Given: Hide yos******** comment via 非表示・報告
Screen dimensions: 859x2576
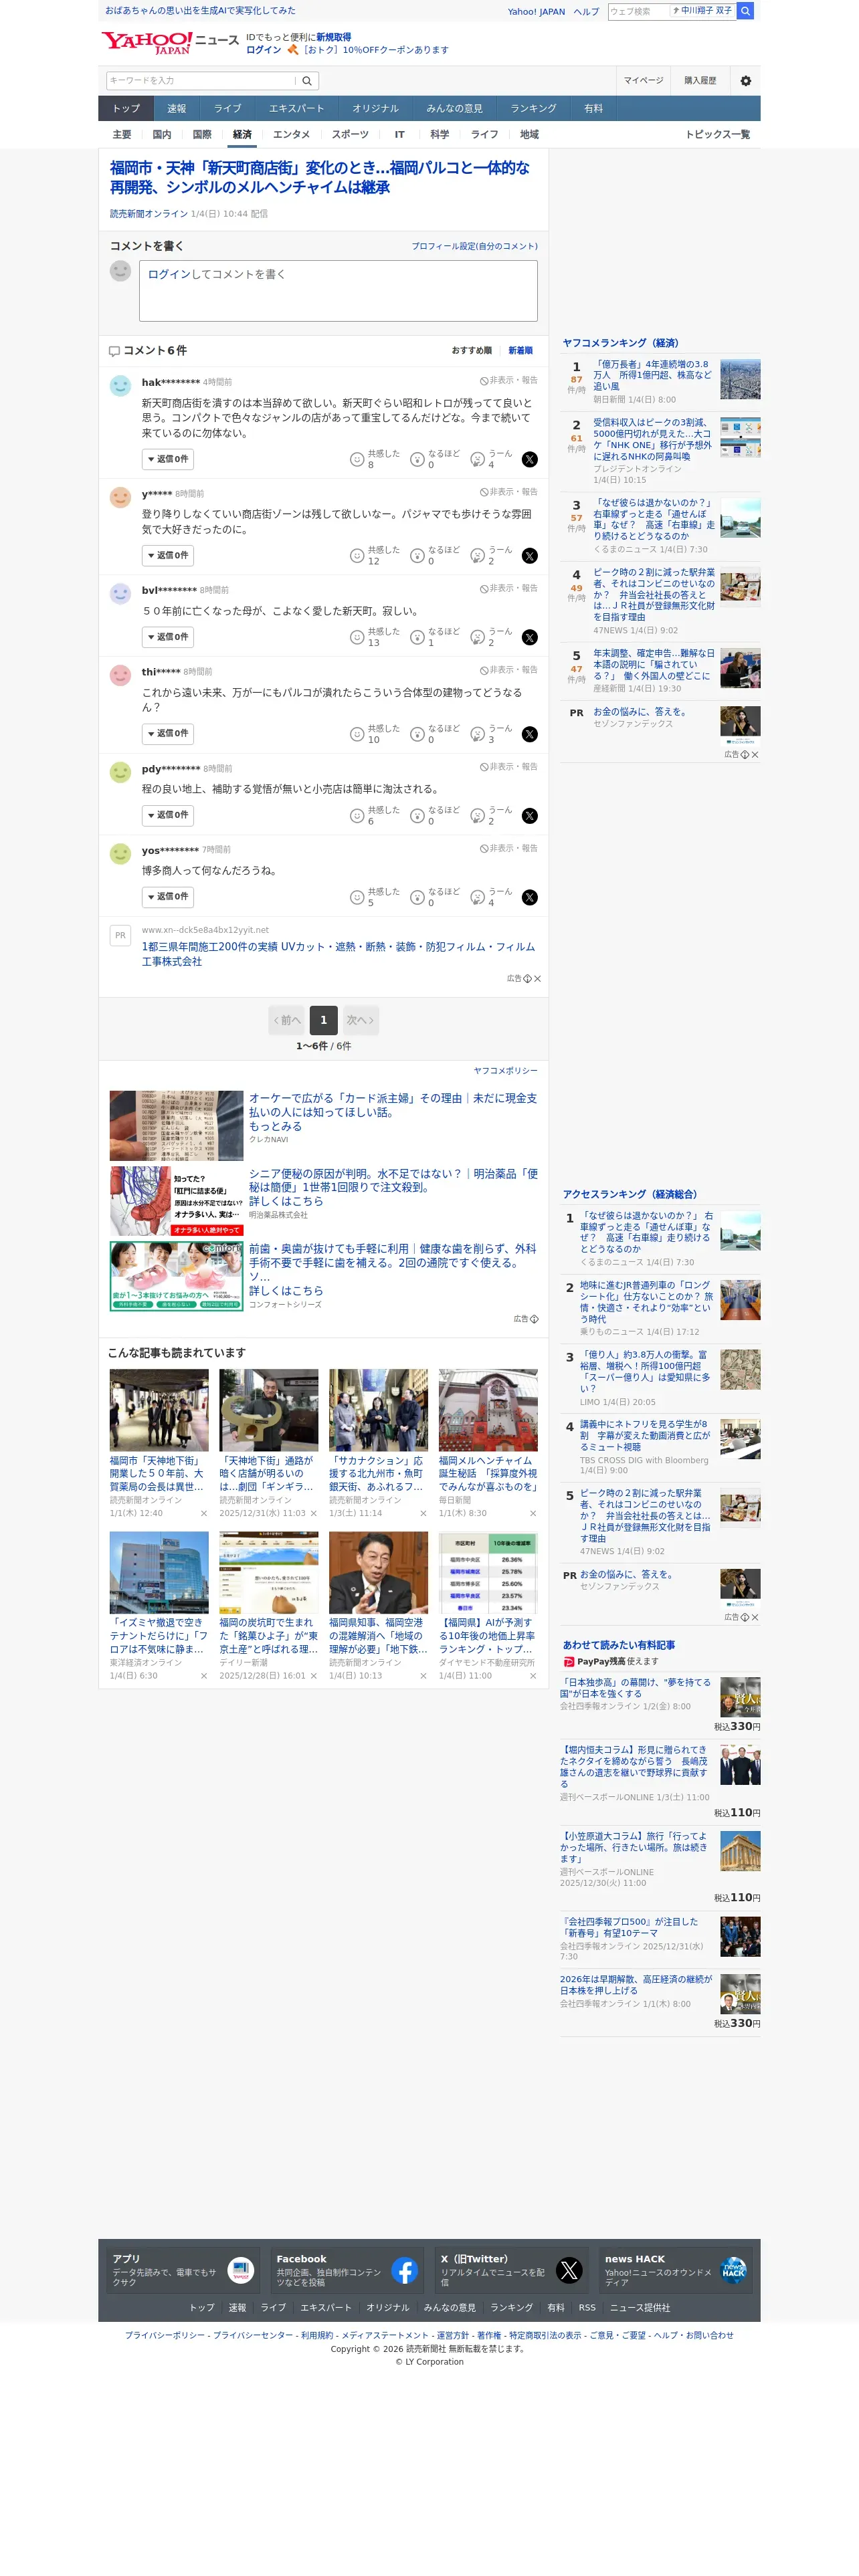Looking at the screenshot, I should 508,848.
